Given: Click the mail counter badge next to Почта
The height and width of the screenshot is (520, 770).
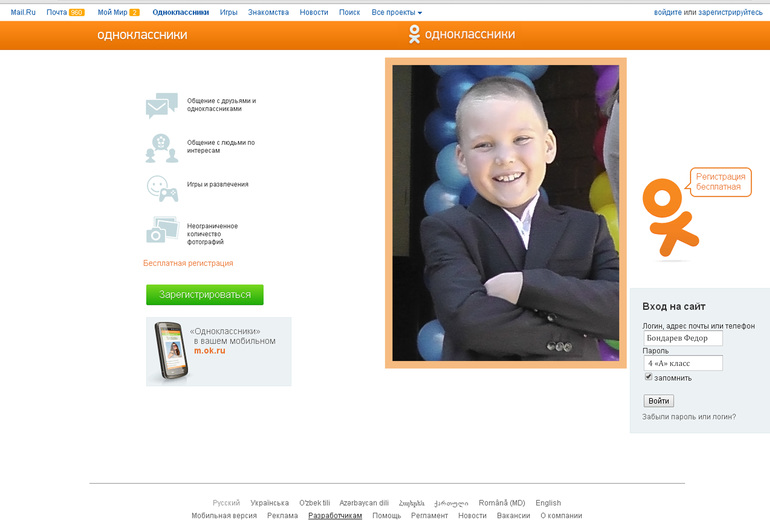Looking at the screenshot, I should (x=77, y=12).
